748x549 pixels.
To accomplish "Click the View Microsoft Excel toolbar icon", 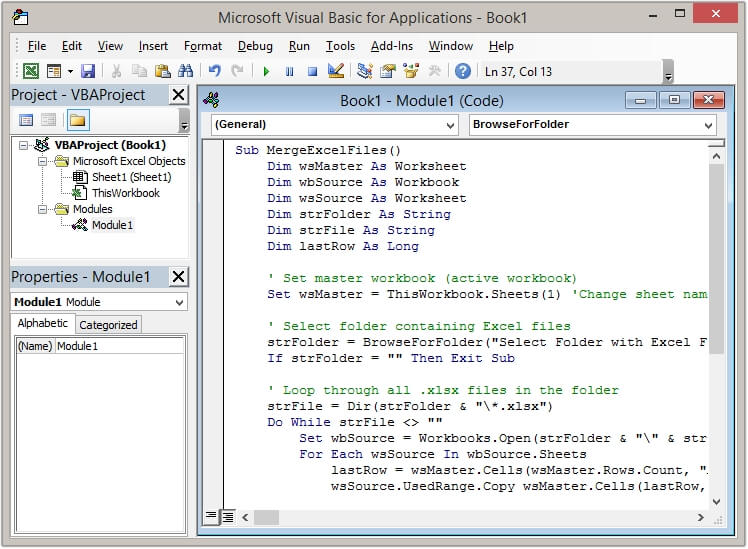I will tap(31, 71).
